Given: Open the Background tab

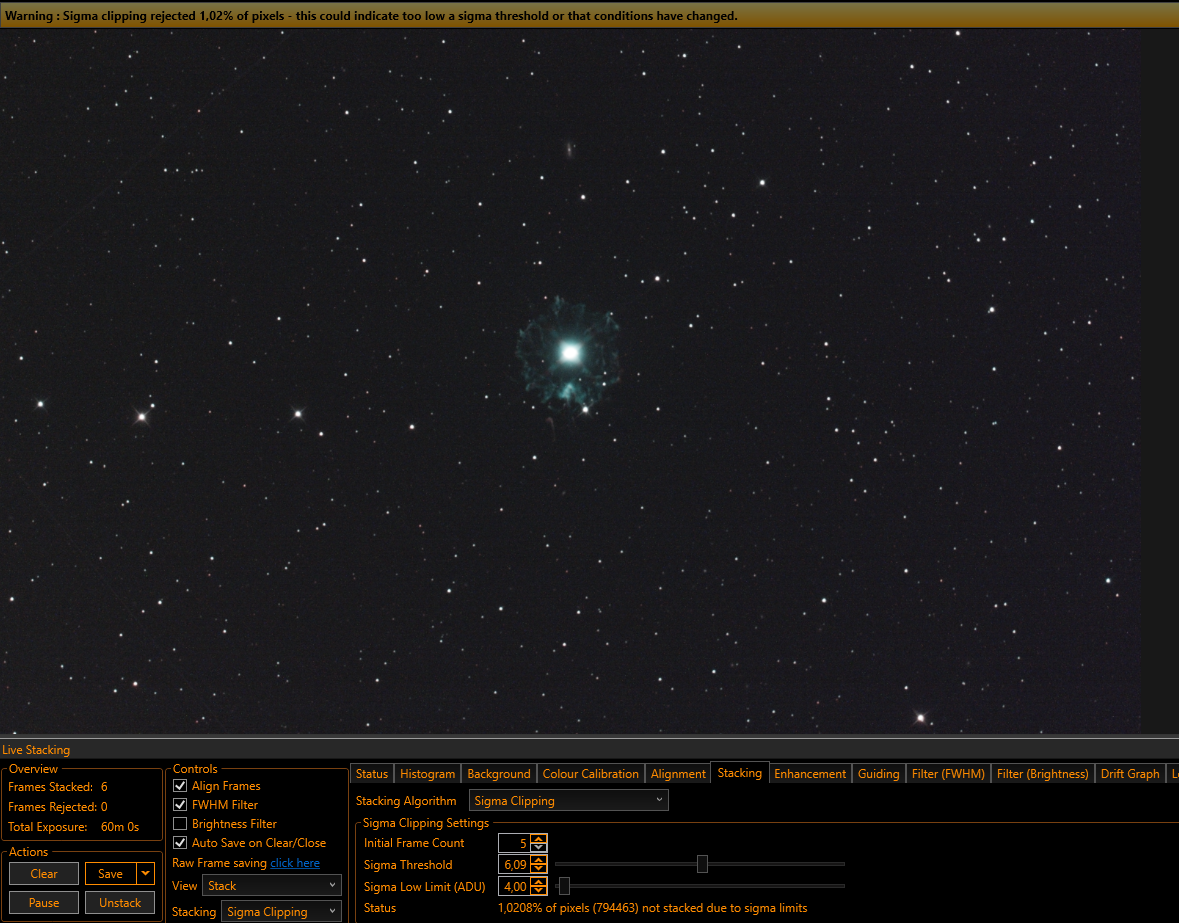Looking at the screenshot, I should (x=499, y=773).
